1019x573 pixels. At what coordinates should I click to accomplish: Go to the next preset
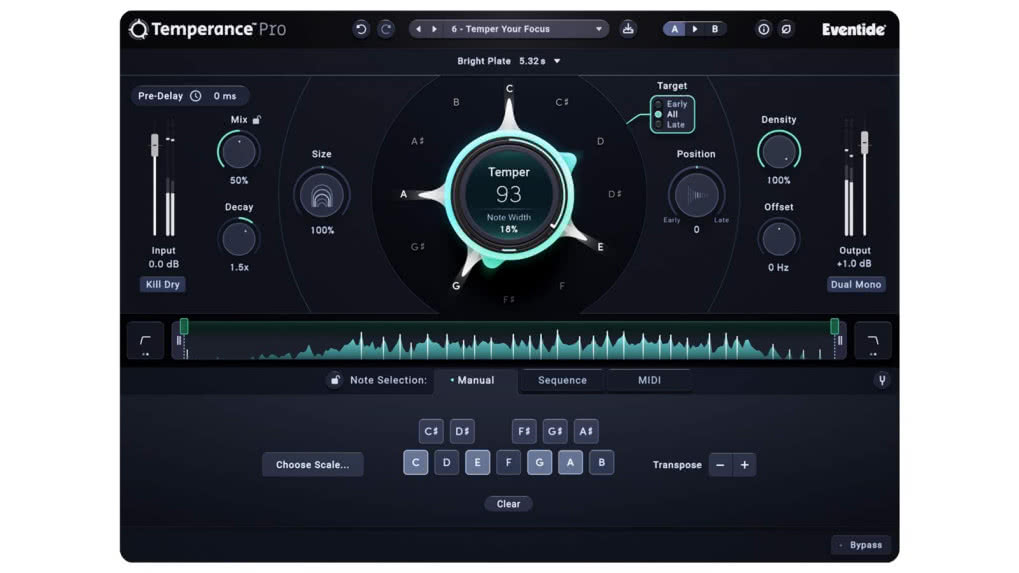434,29
